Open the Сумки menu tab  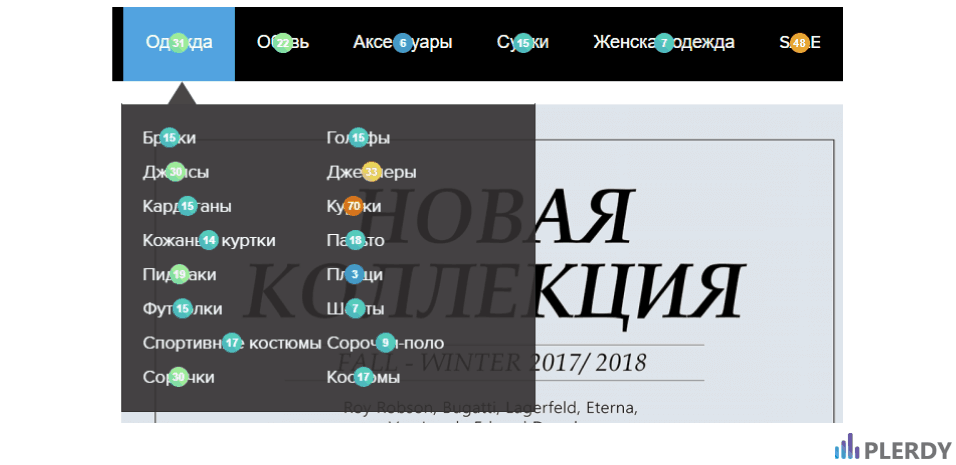(523, 43)
